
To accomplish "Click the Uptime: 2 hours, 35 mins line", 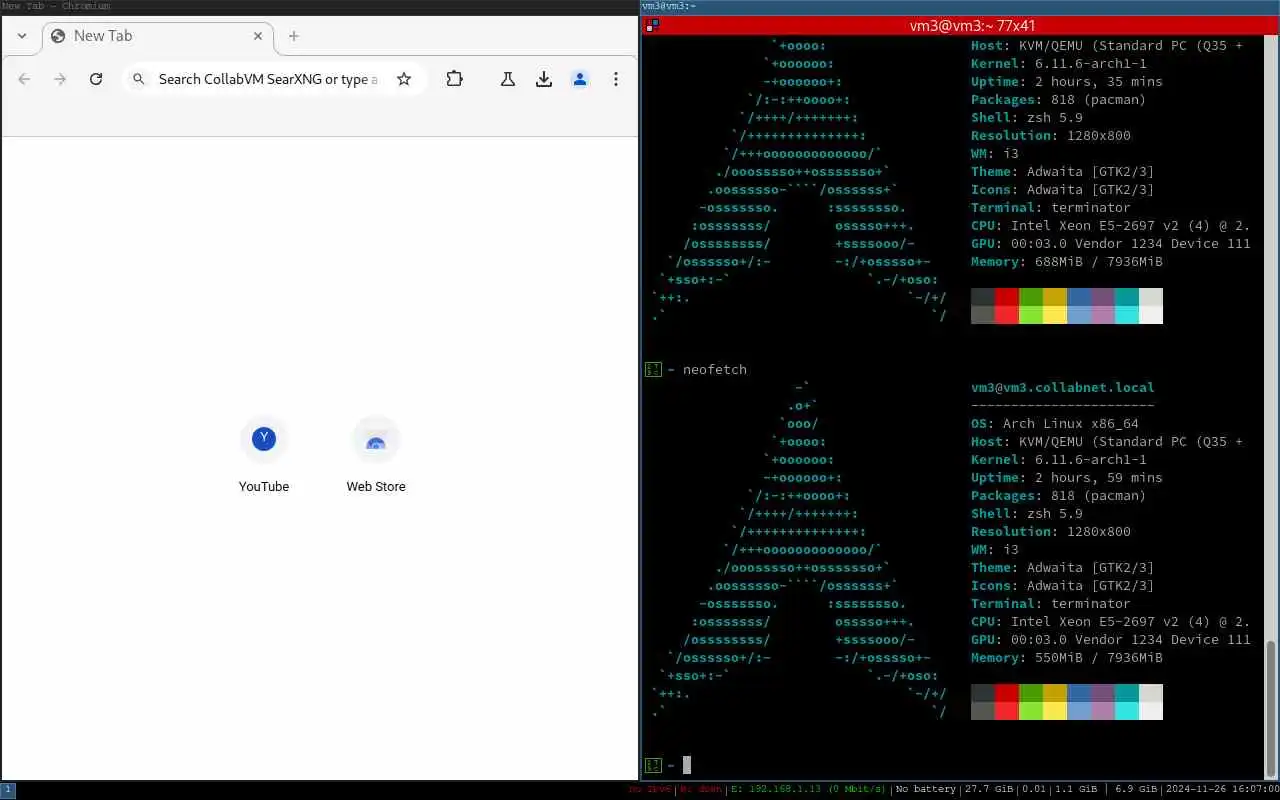I will tap(1066, 82).
